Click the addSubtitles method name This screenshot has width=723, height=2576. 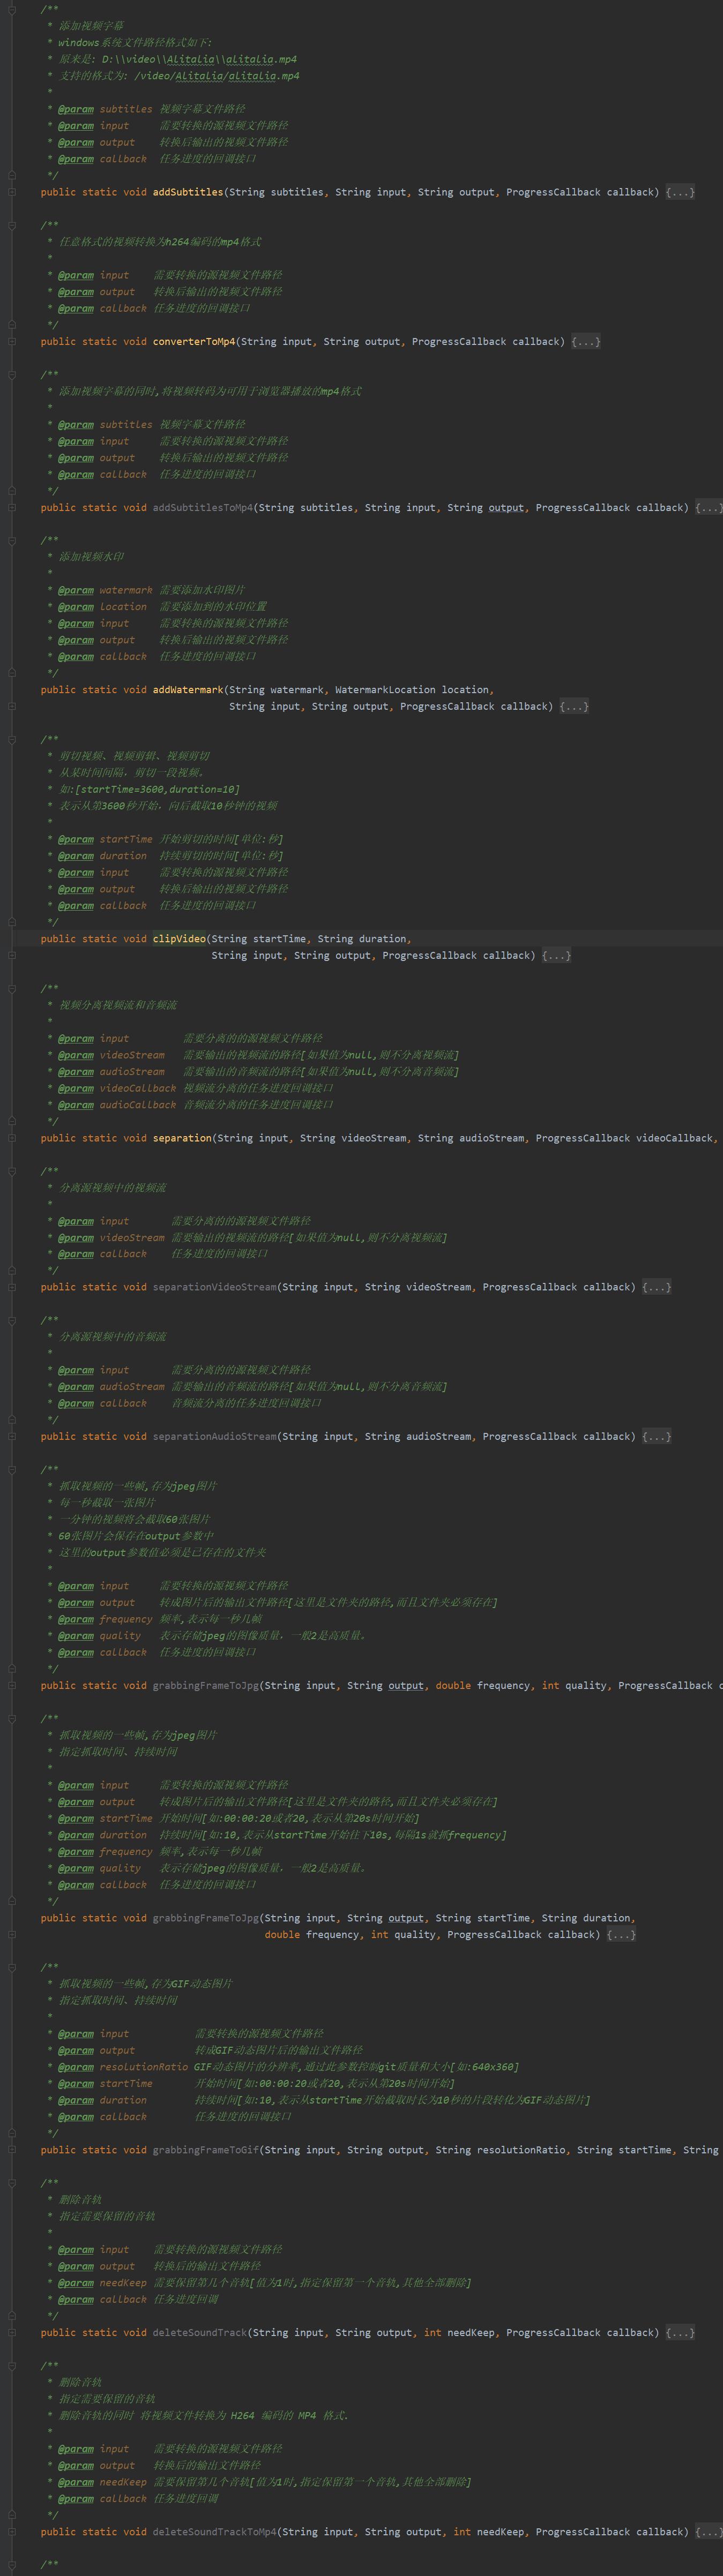click(x=187, y=192)
